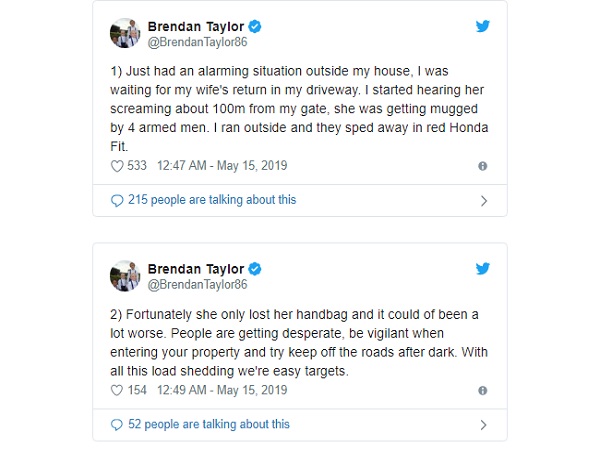600x450 pixels.
Task: Expand the first tweet's conversation chevron
Action: [x=484, y=200]
